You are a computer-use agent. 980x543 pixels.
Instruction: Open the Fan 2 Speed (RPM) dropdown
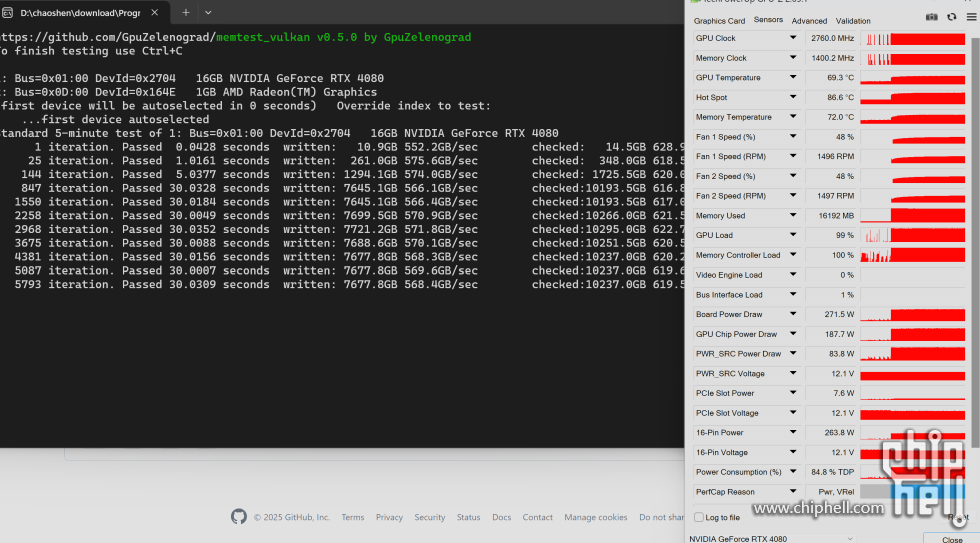792,196
